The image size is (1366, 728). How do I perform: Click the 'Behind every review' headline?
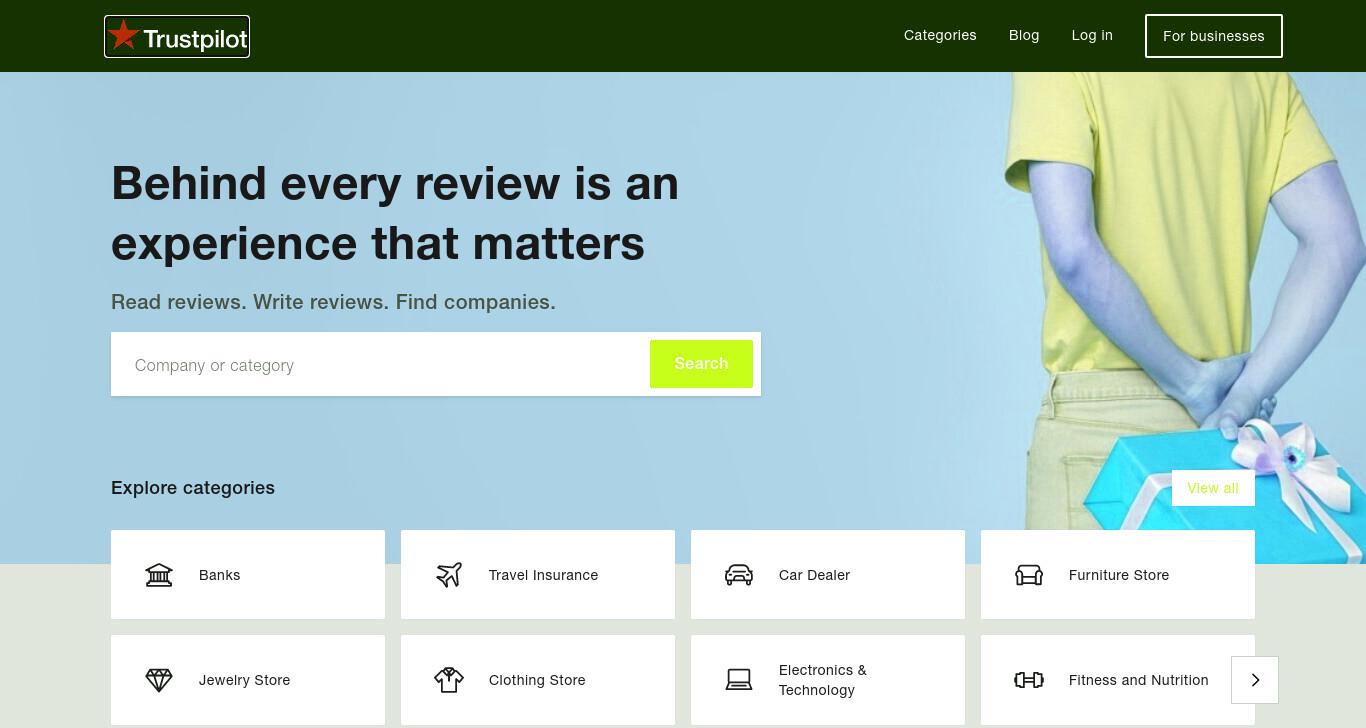pos(395,213)
